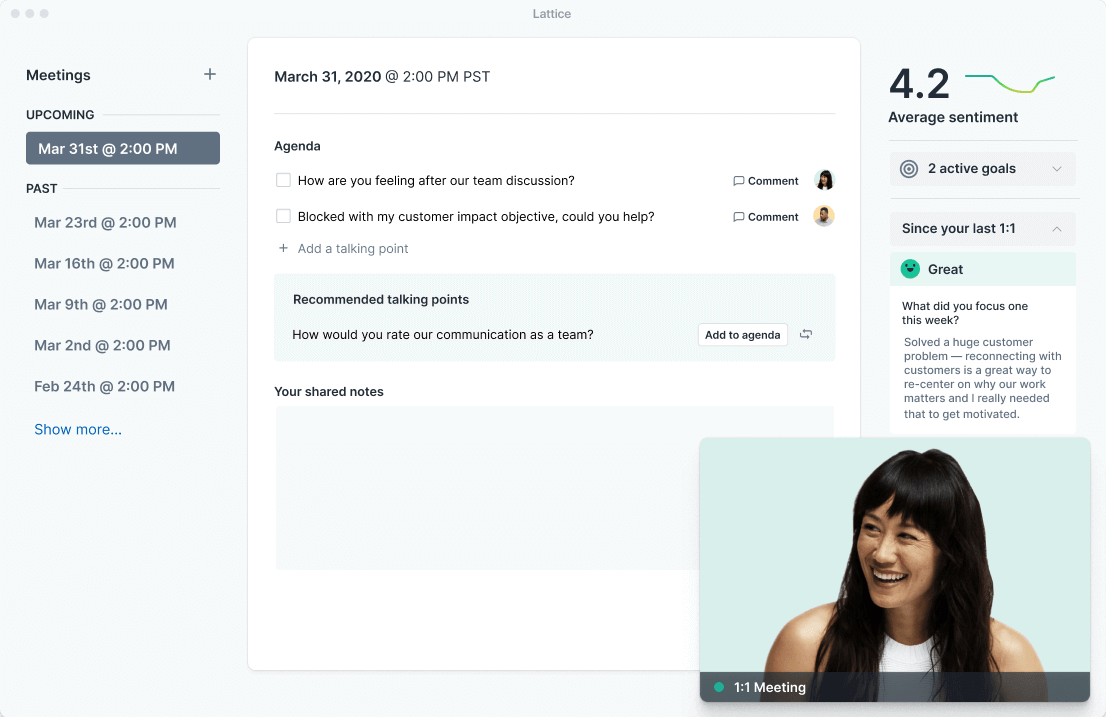This screenshot has width=1106, height=717.
Task: Open the Mar 2nd @ 2:00 PM past meeting
Action: (x=102, y=345)
